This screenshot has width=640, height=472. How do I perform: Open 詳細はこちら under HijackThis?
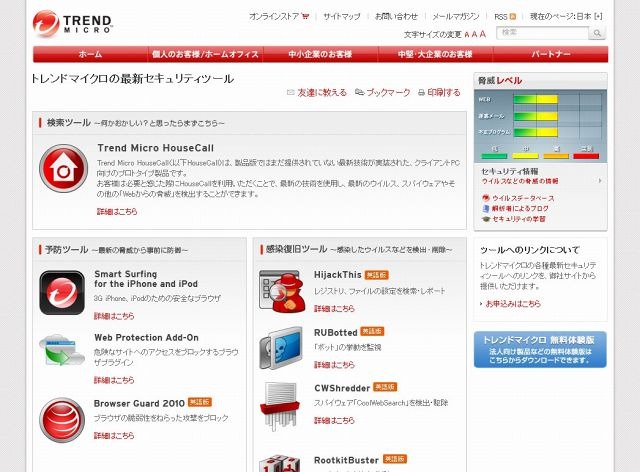pyautogui.click(x=334, y=309)
